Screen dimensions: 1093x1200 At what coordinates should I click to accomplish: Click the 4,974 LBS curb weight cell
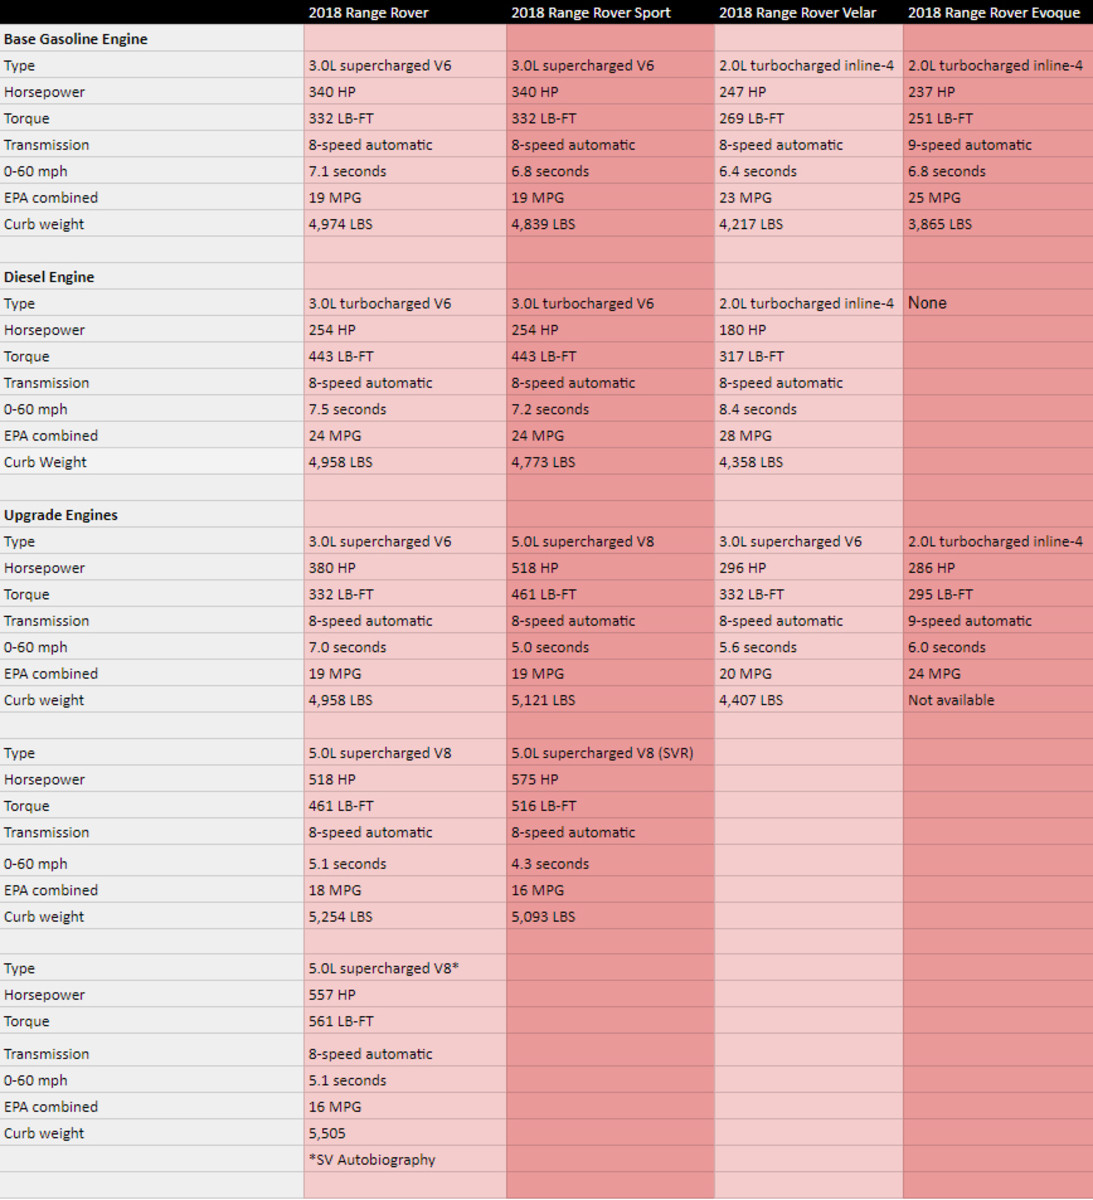click(x=340, y=224)
